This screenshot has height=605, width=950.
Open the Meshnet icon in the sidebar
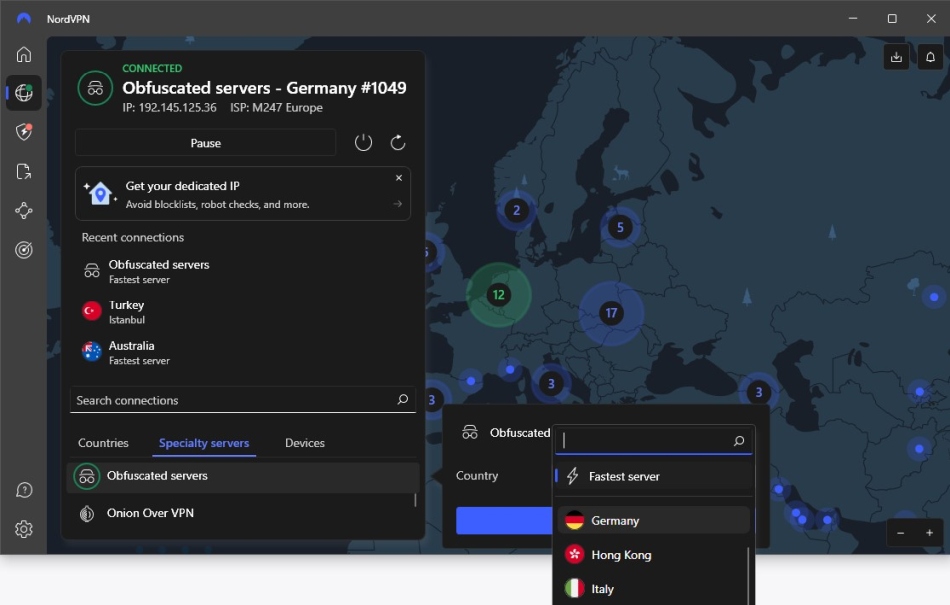coord(24,211)
